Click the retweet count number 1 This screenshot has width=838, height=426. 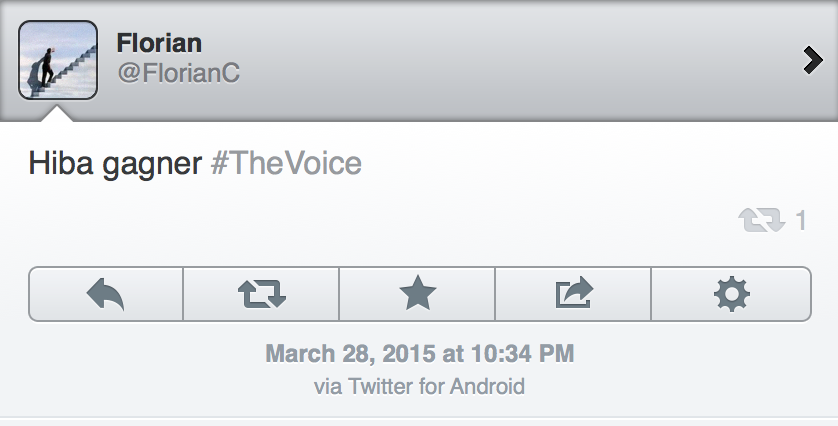click(801, 221)
